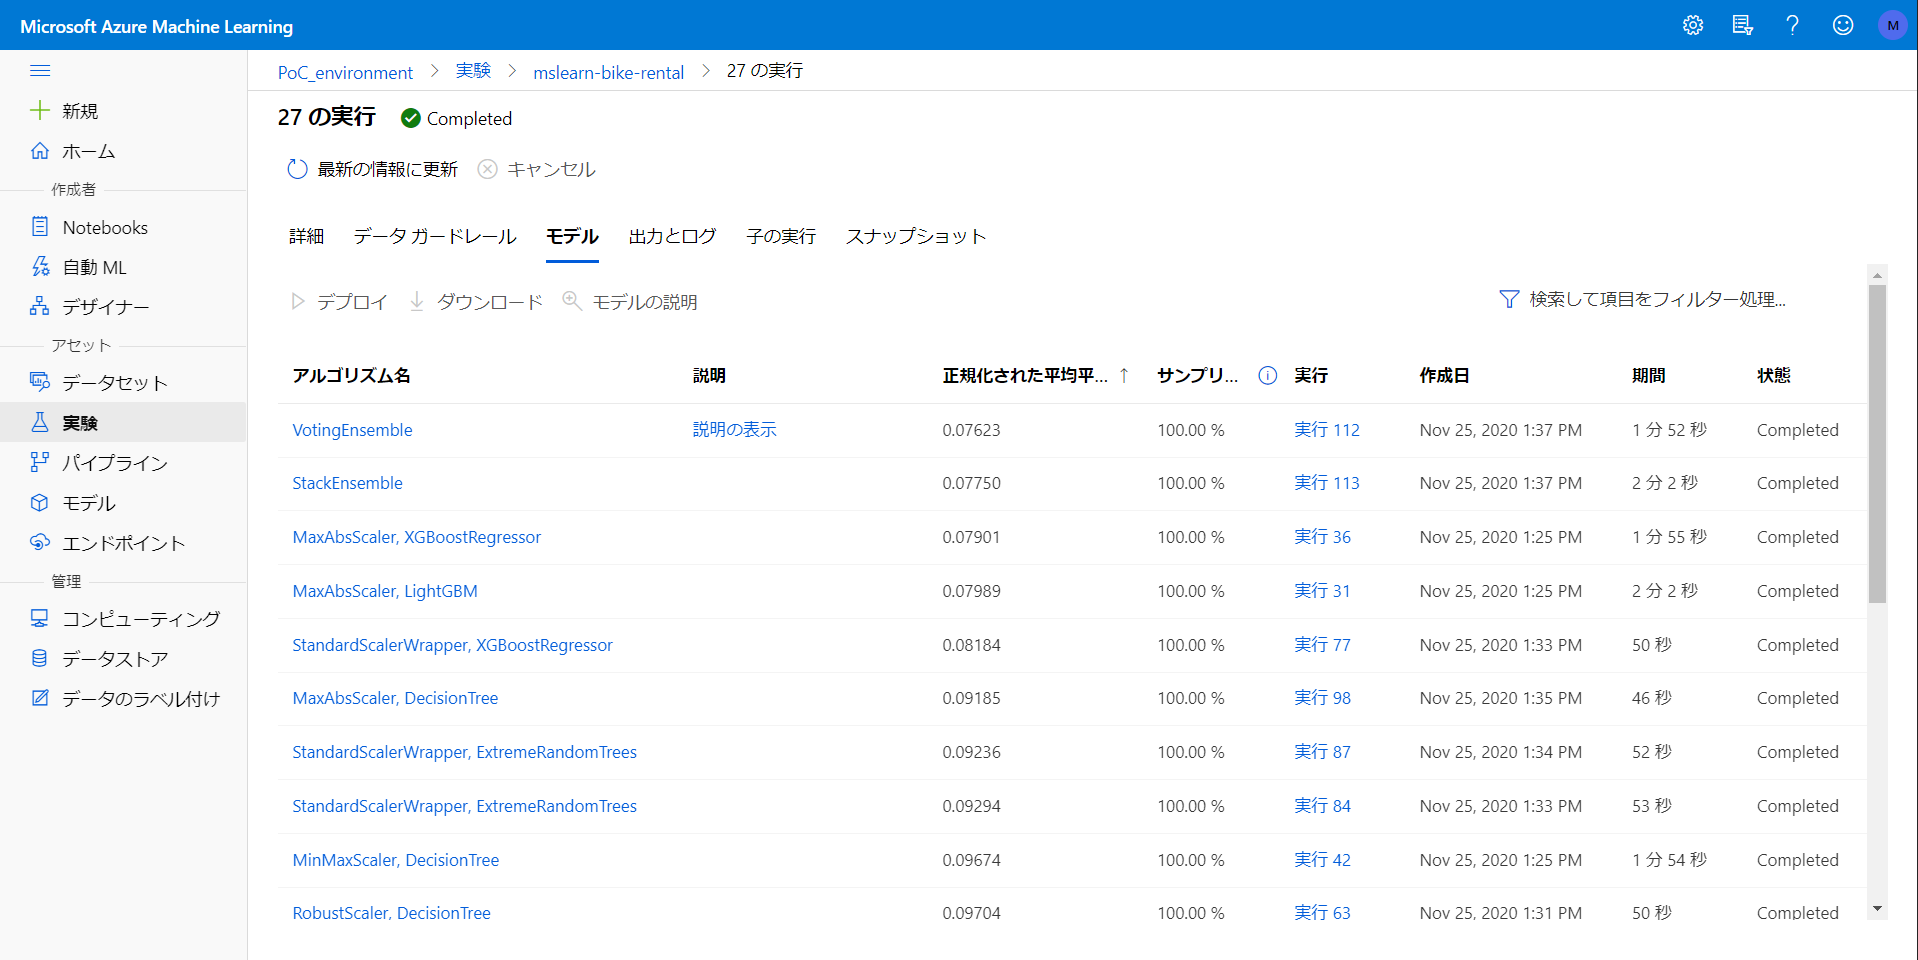This screenshot has height=960, width=1918.
Task: Select the モデル tab
Action: [572, 236]
